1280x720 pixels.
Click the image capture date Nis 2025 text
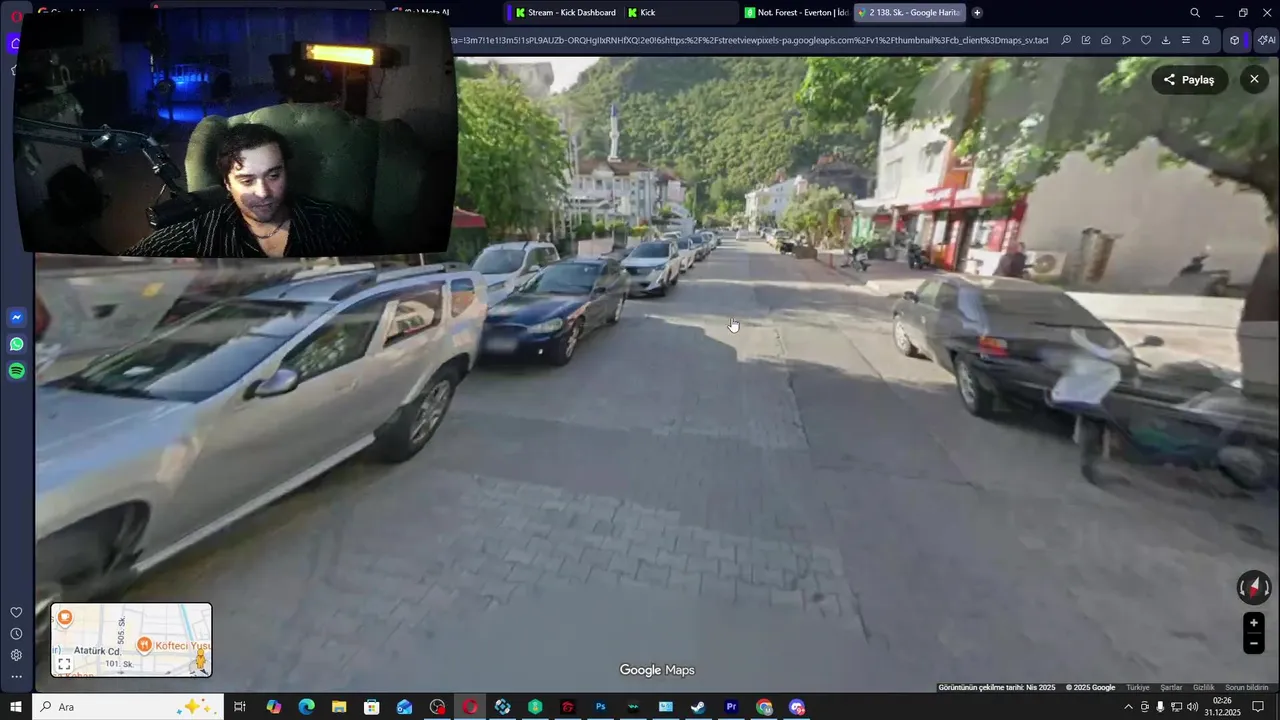[997, 687]
